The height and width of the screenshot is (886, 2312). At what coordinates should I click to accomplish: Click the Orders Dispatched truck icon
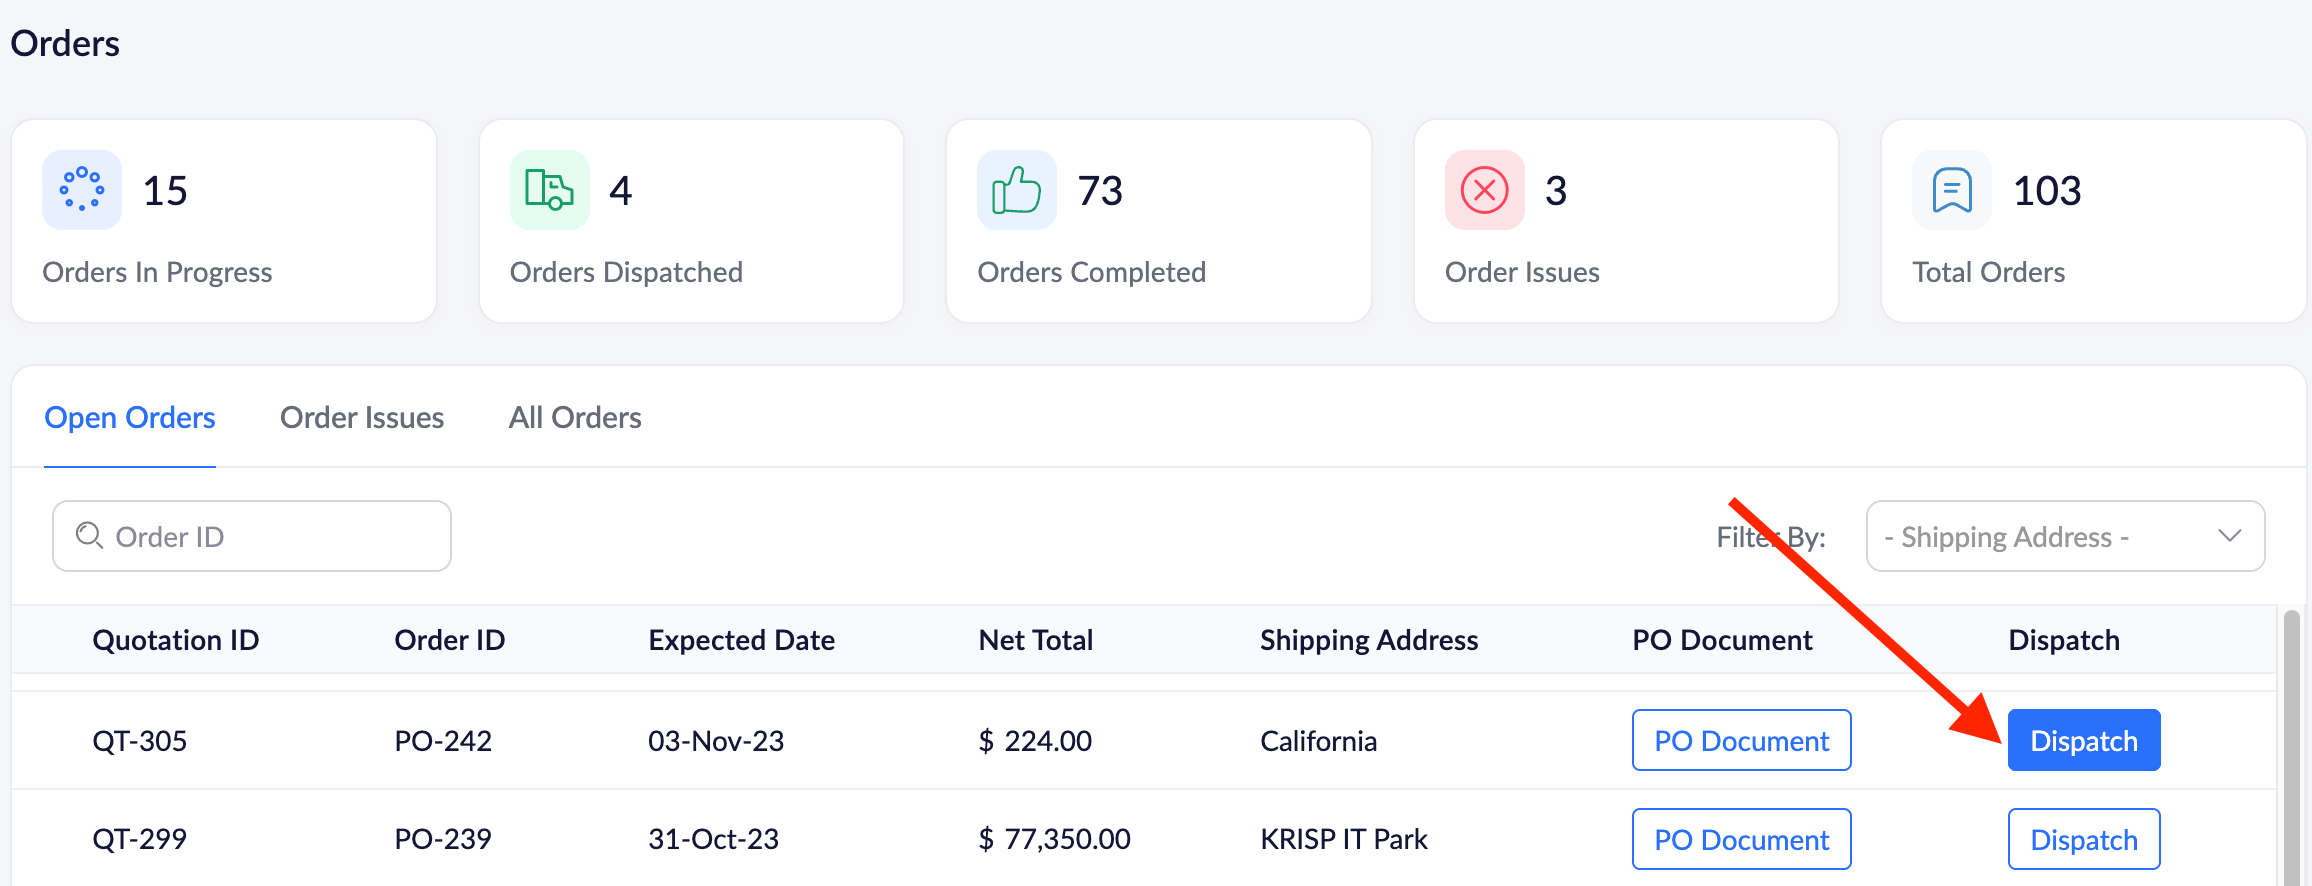point(549,190)
